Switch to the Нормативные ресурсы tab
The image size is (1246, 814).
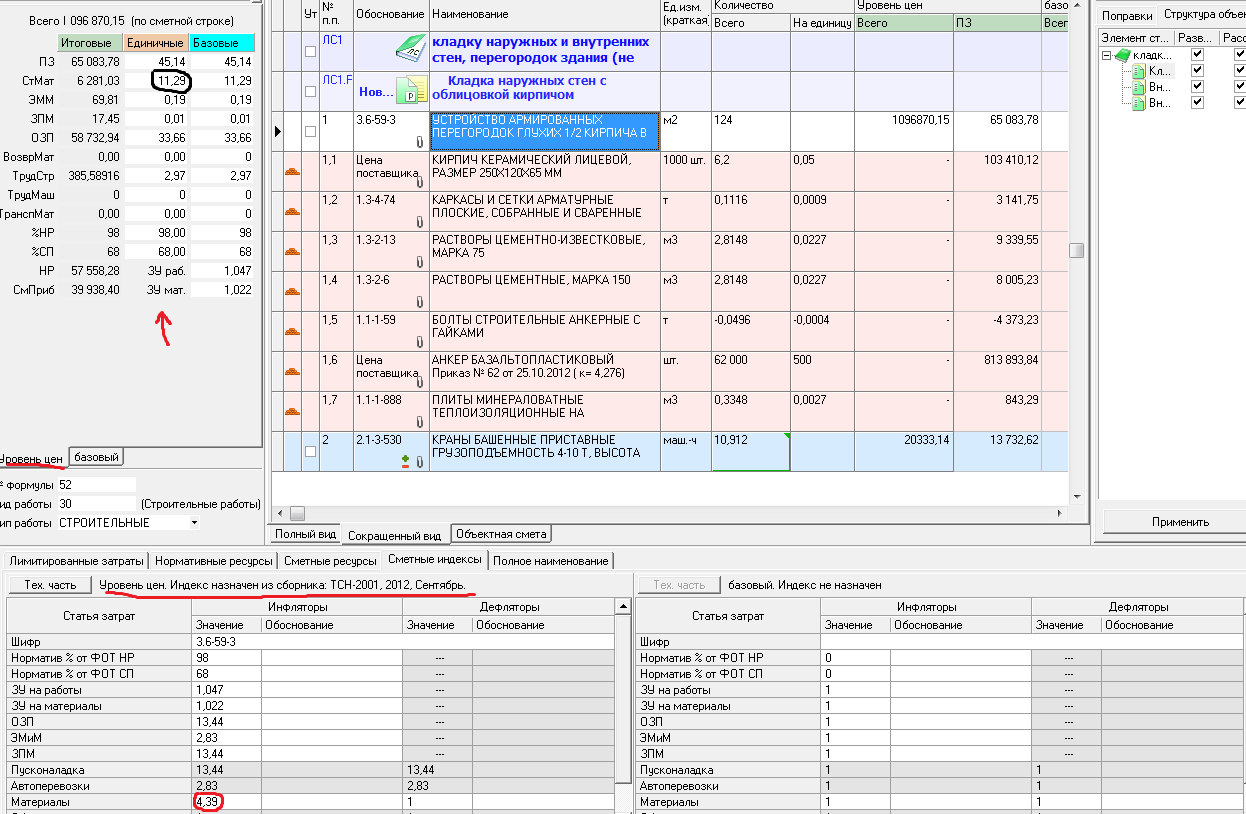pyautogui.click(x=212, y=561)
